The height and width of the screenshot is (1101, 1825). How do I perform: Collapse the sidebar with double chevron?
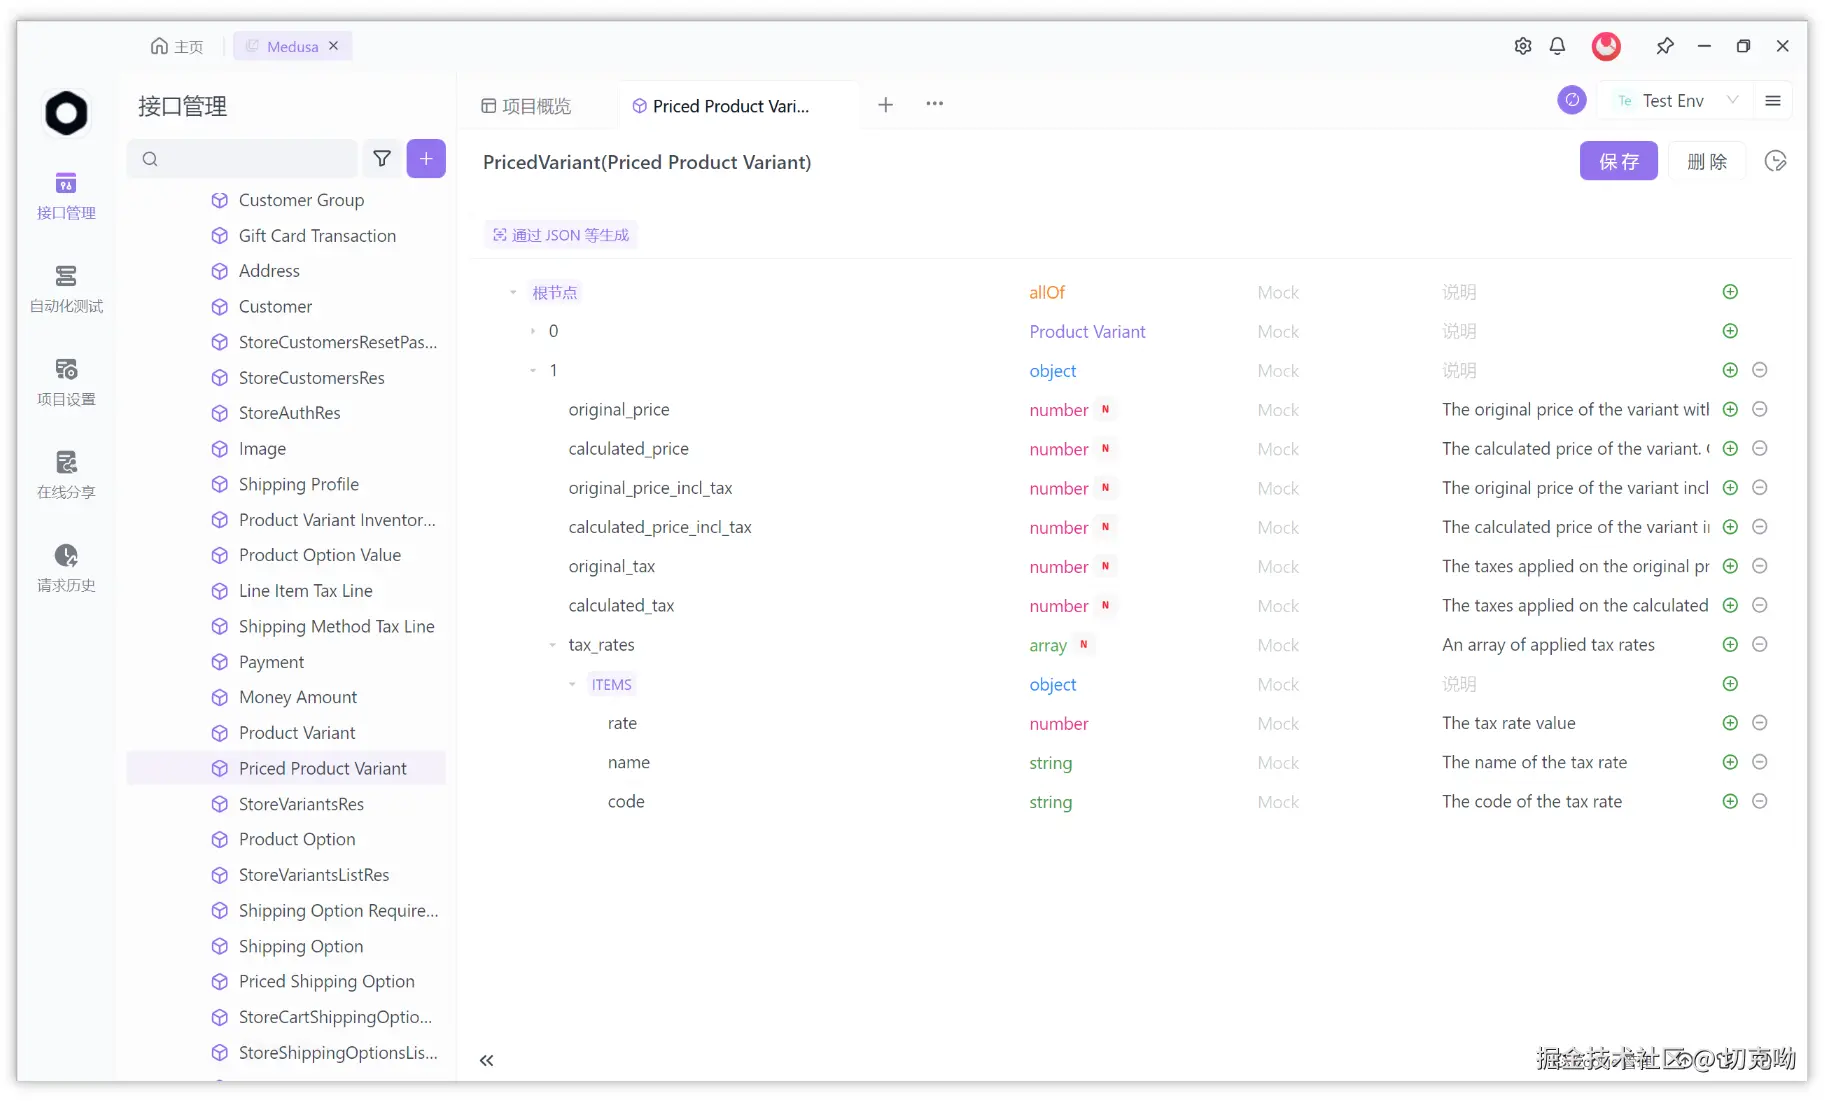pos(486,1060)
